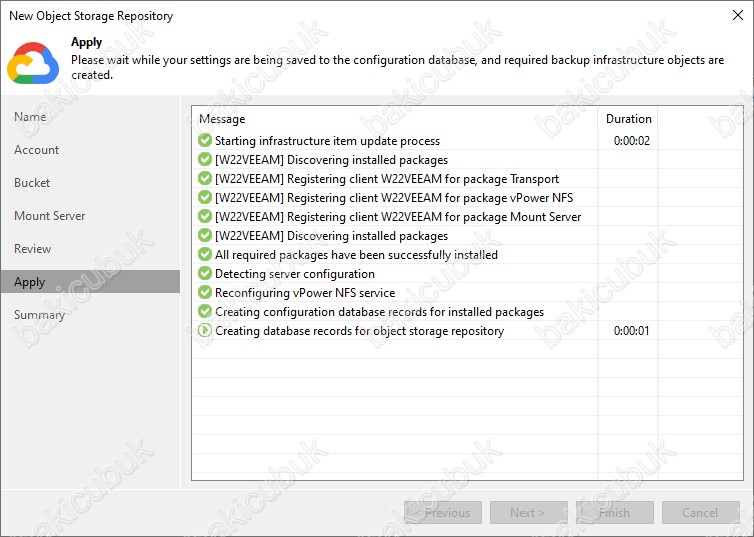Select 'Registering client W22VEEAM for package Transport' row
The image size is (754, 537).
coord(467,178)
